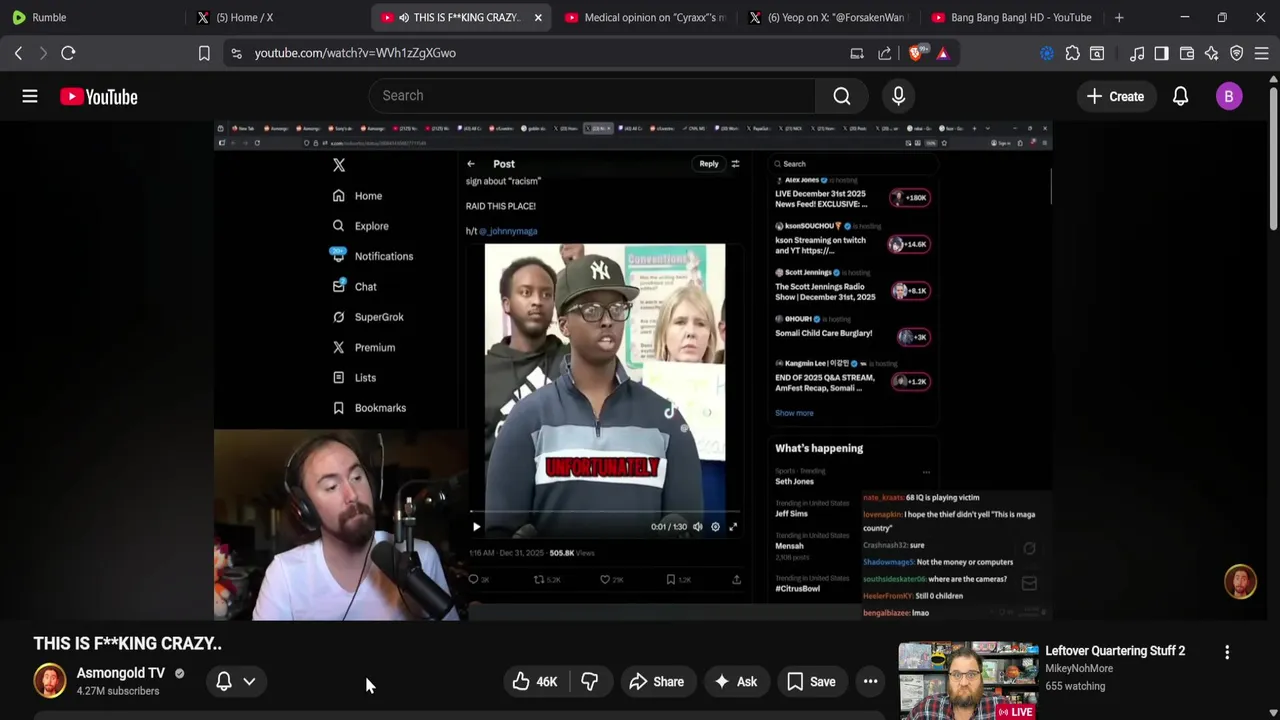Mute the tab via its speaker icon

tap(404, 18)
